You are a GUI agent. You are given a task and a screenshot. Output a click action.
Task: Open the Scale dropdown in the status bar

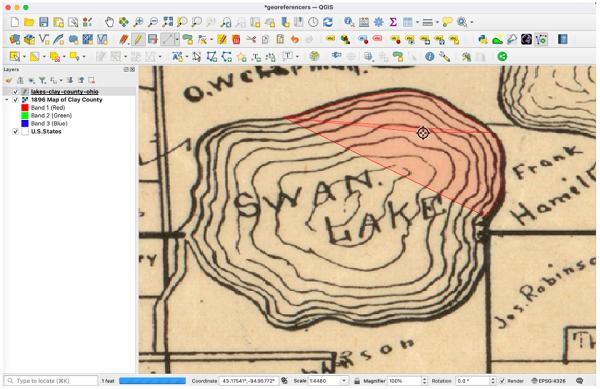343,381
